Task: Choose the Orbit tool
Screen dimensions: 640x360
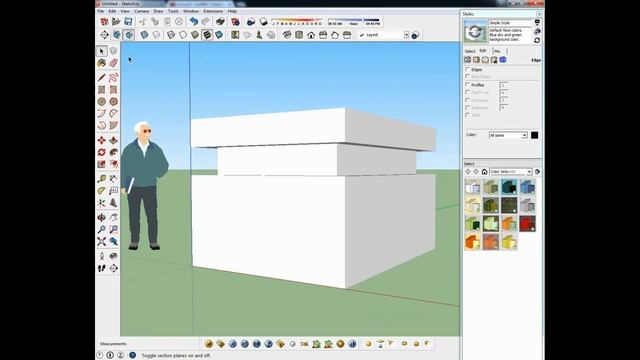Action: 102,218
